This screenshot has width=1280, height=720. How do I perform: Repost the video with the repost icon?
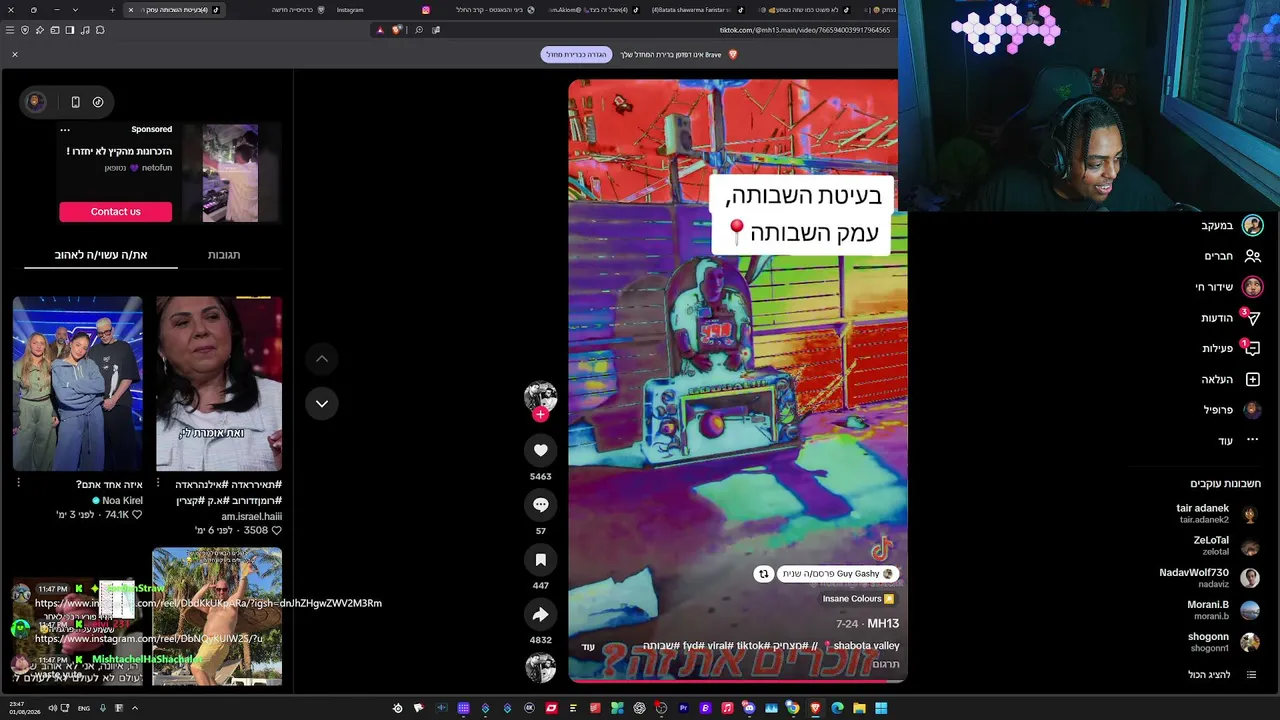764,574
